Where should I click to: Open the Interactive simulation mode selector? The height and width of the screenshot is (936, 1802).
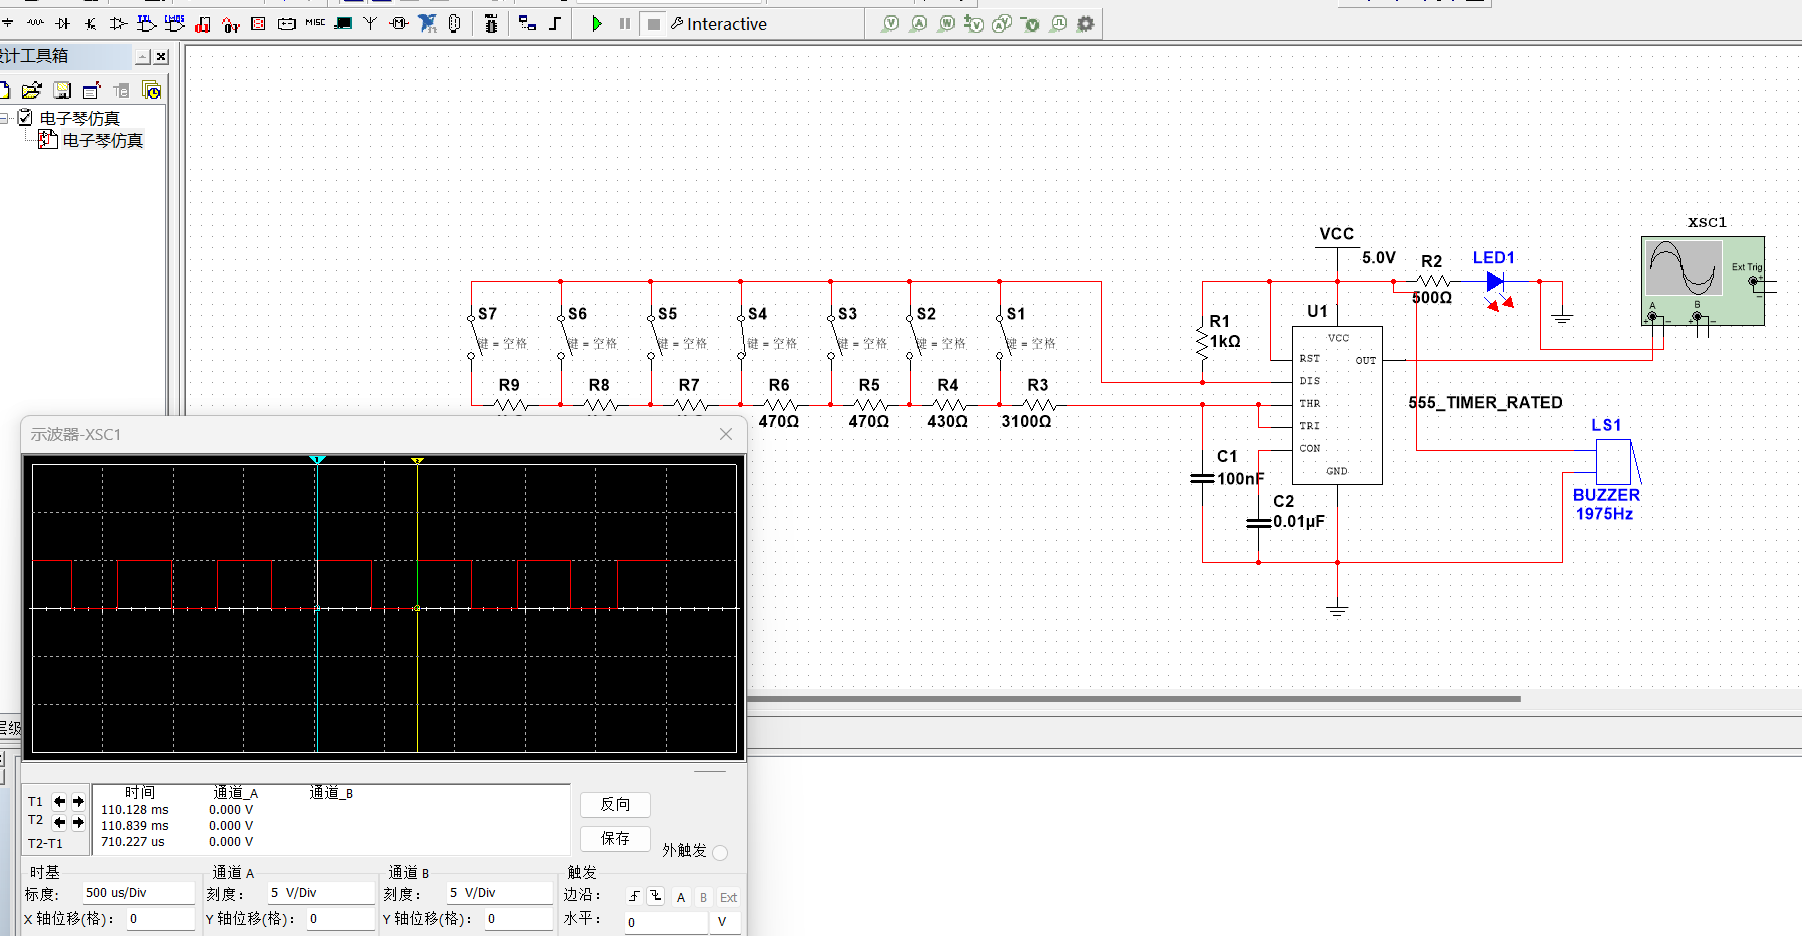(x=718, y=24)
